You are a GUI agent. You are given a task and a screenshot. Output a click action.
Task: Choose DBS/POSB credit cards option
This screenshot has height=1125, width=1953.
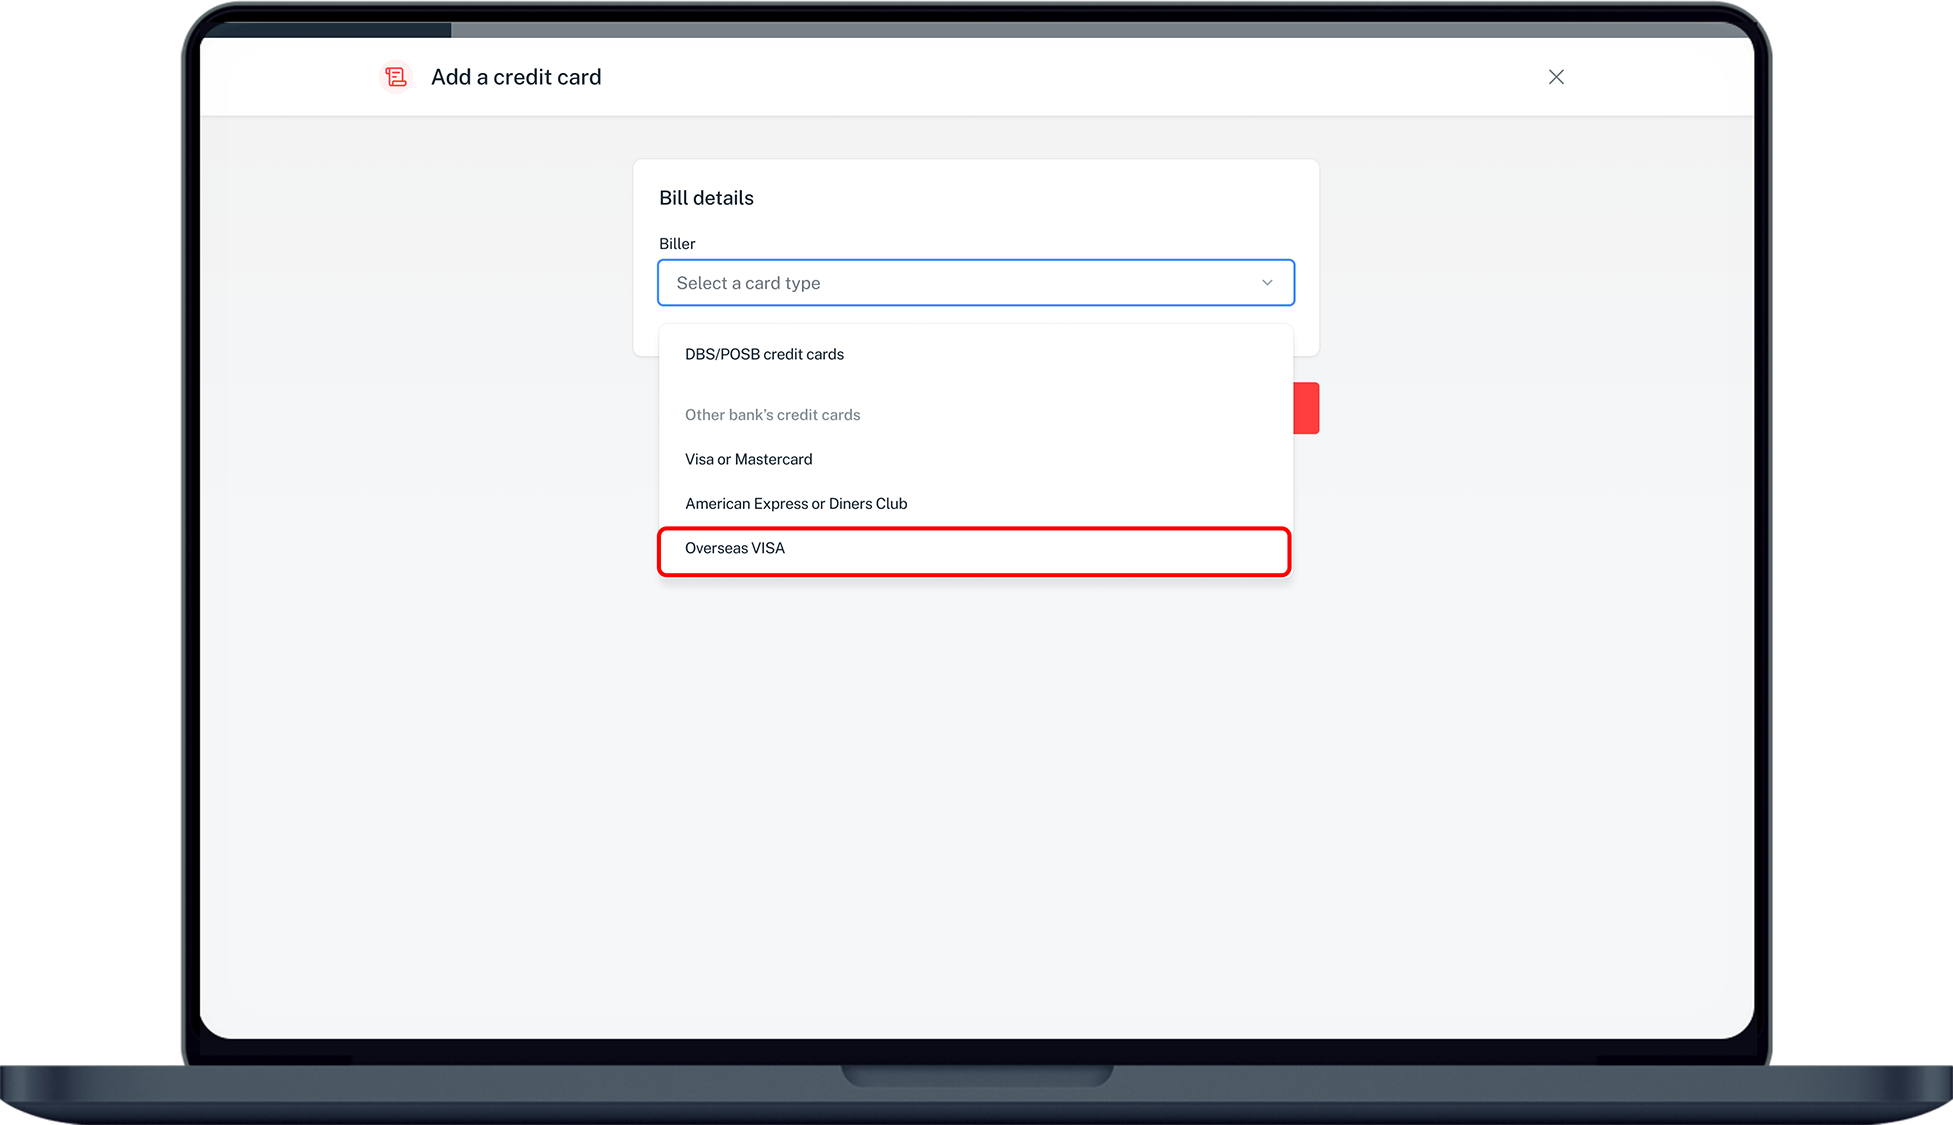tap(764, 354)
